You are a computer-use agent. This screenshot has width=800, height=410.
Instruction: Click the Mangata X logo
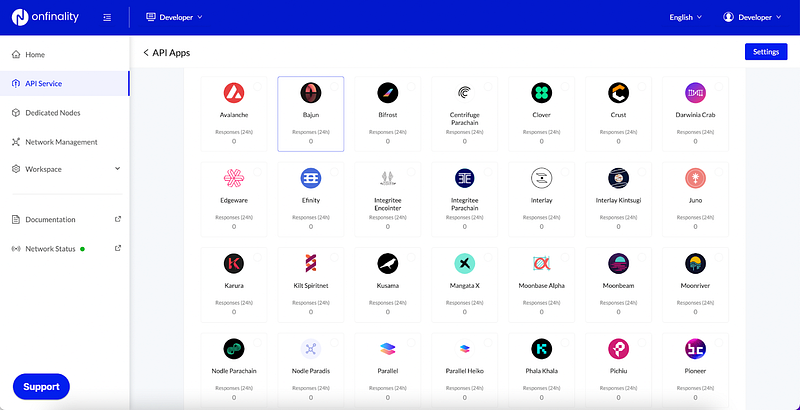pyautogui.click(x=464, y=264)
